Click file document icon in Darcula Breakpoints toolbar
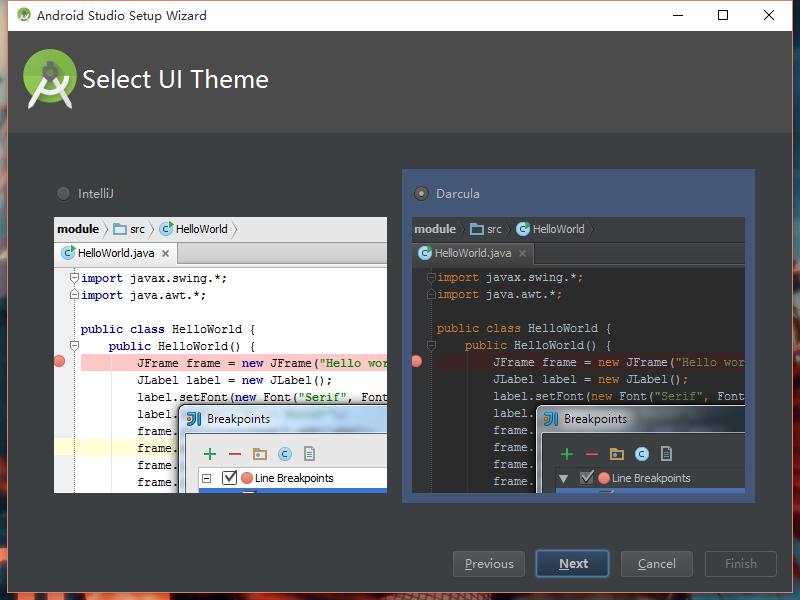800x600 pixels. coord(666,454)
